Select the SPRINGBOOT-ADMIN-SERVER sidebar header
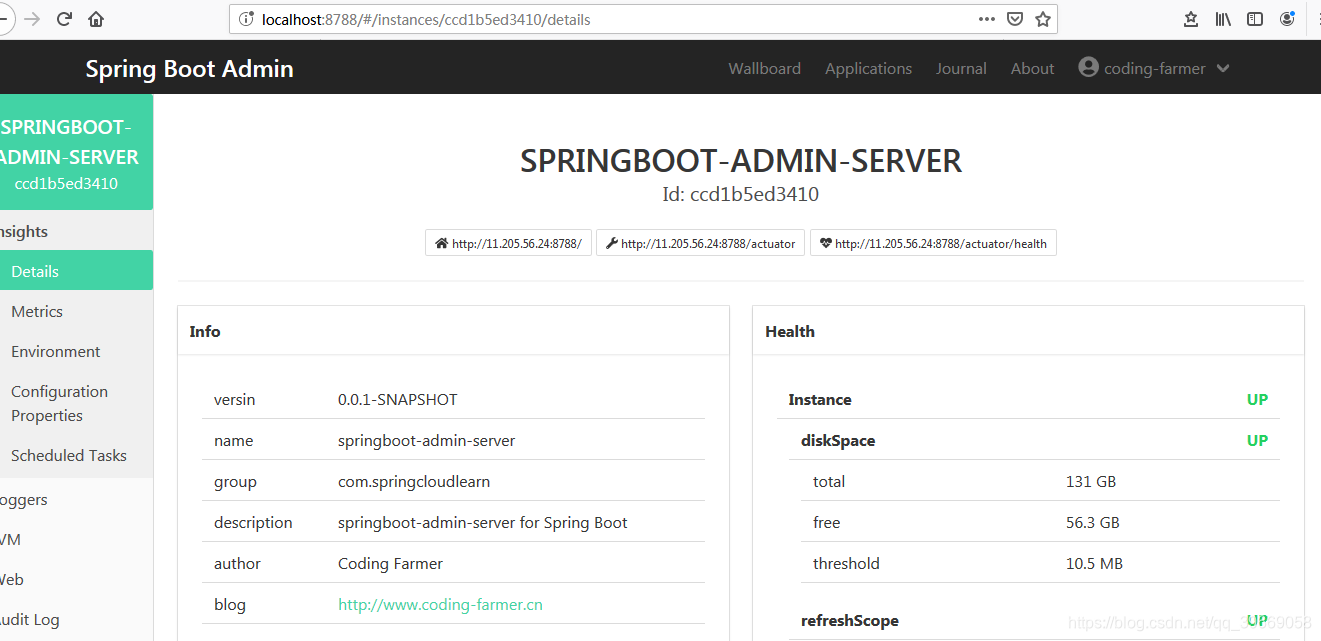Viewport: 1321px width, 641px height. pyautogui.click(x=76, y=152)
